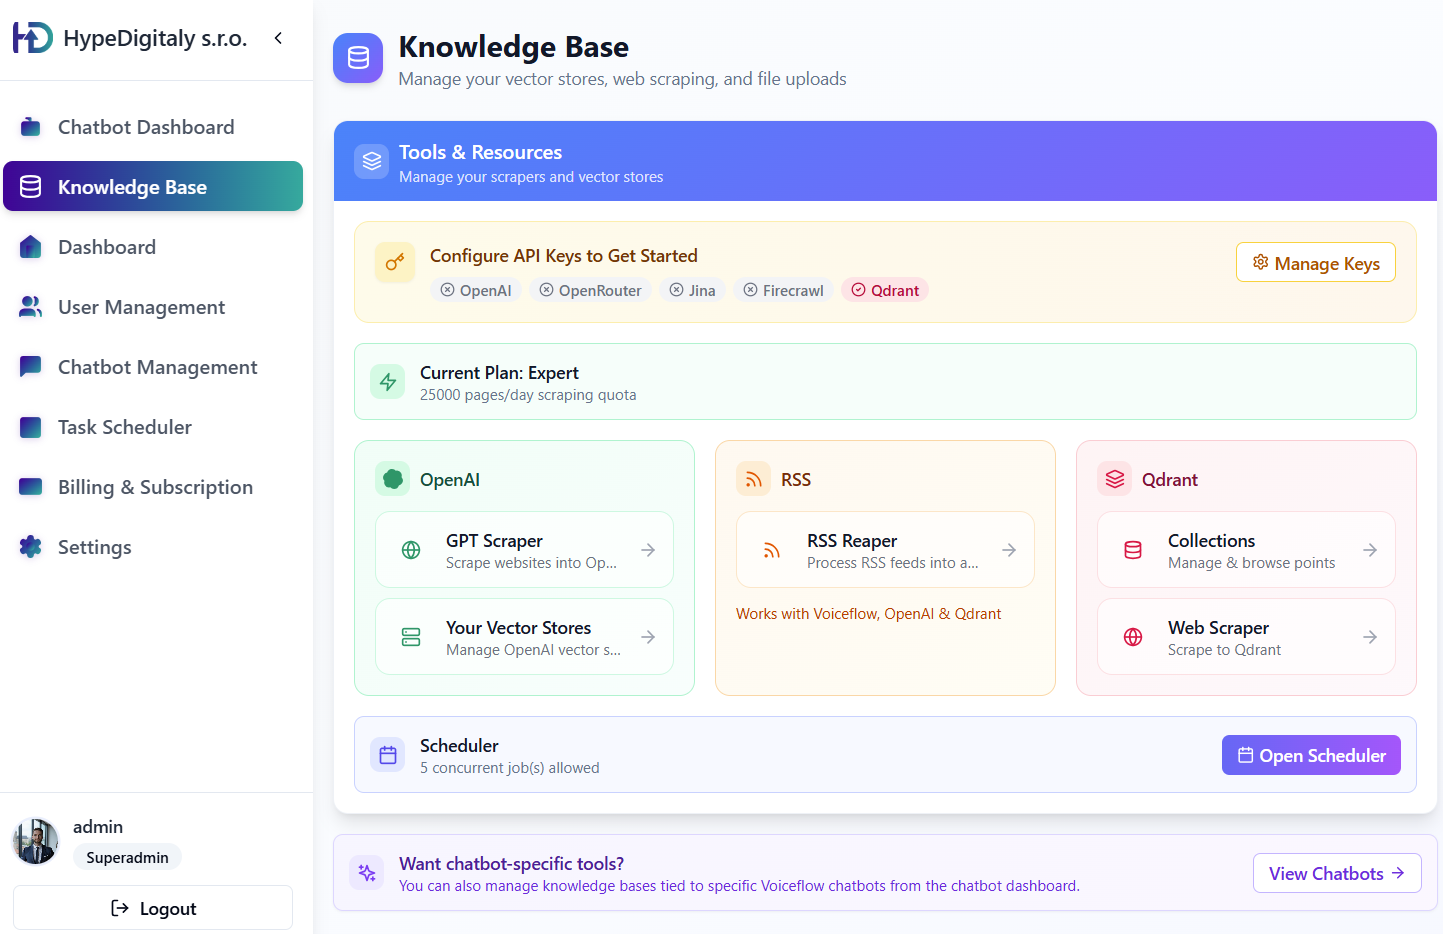The width and height of the screenshot is (1443, 934).
Task: Click the Web Scraper icon under Qdrant
Action: tap(1132, 636)
